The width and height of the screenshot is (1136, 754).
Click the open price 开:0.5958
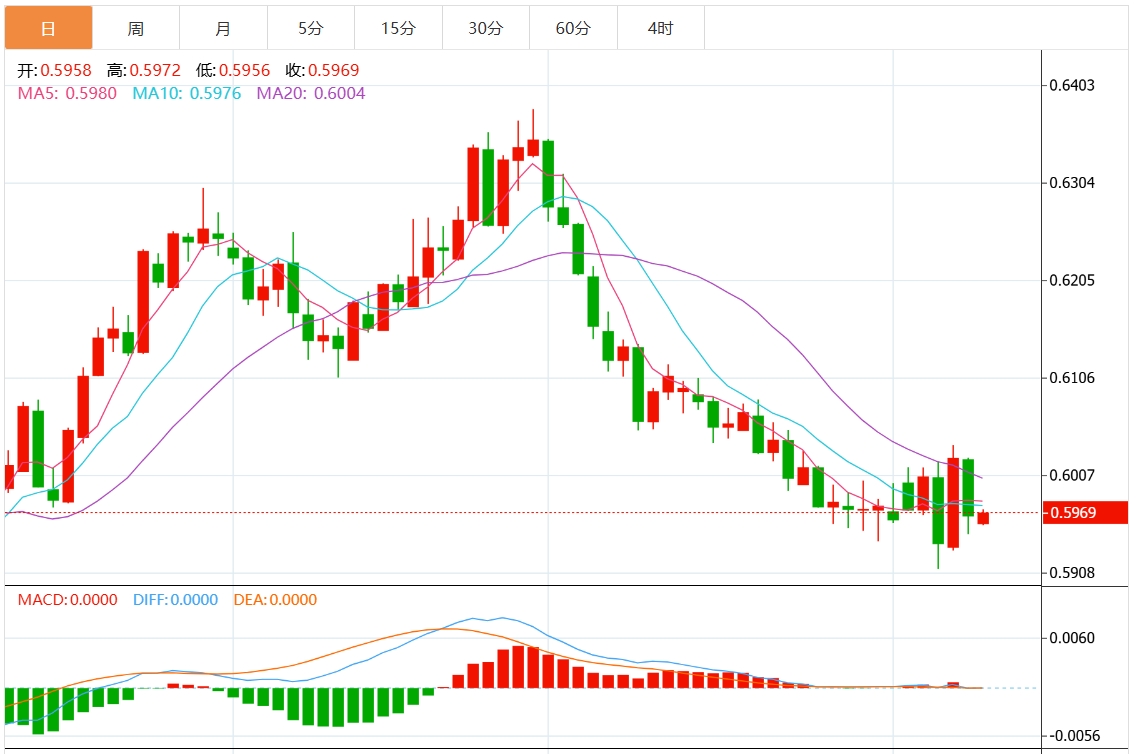point(54,70)
